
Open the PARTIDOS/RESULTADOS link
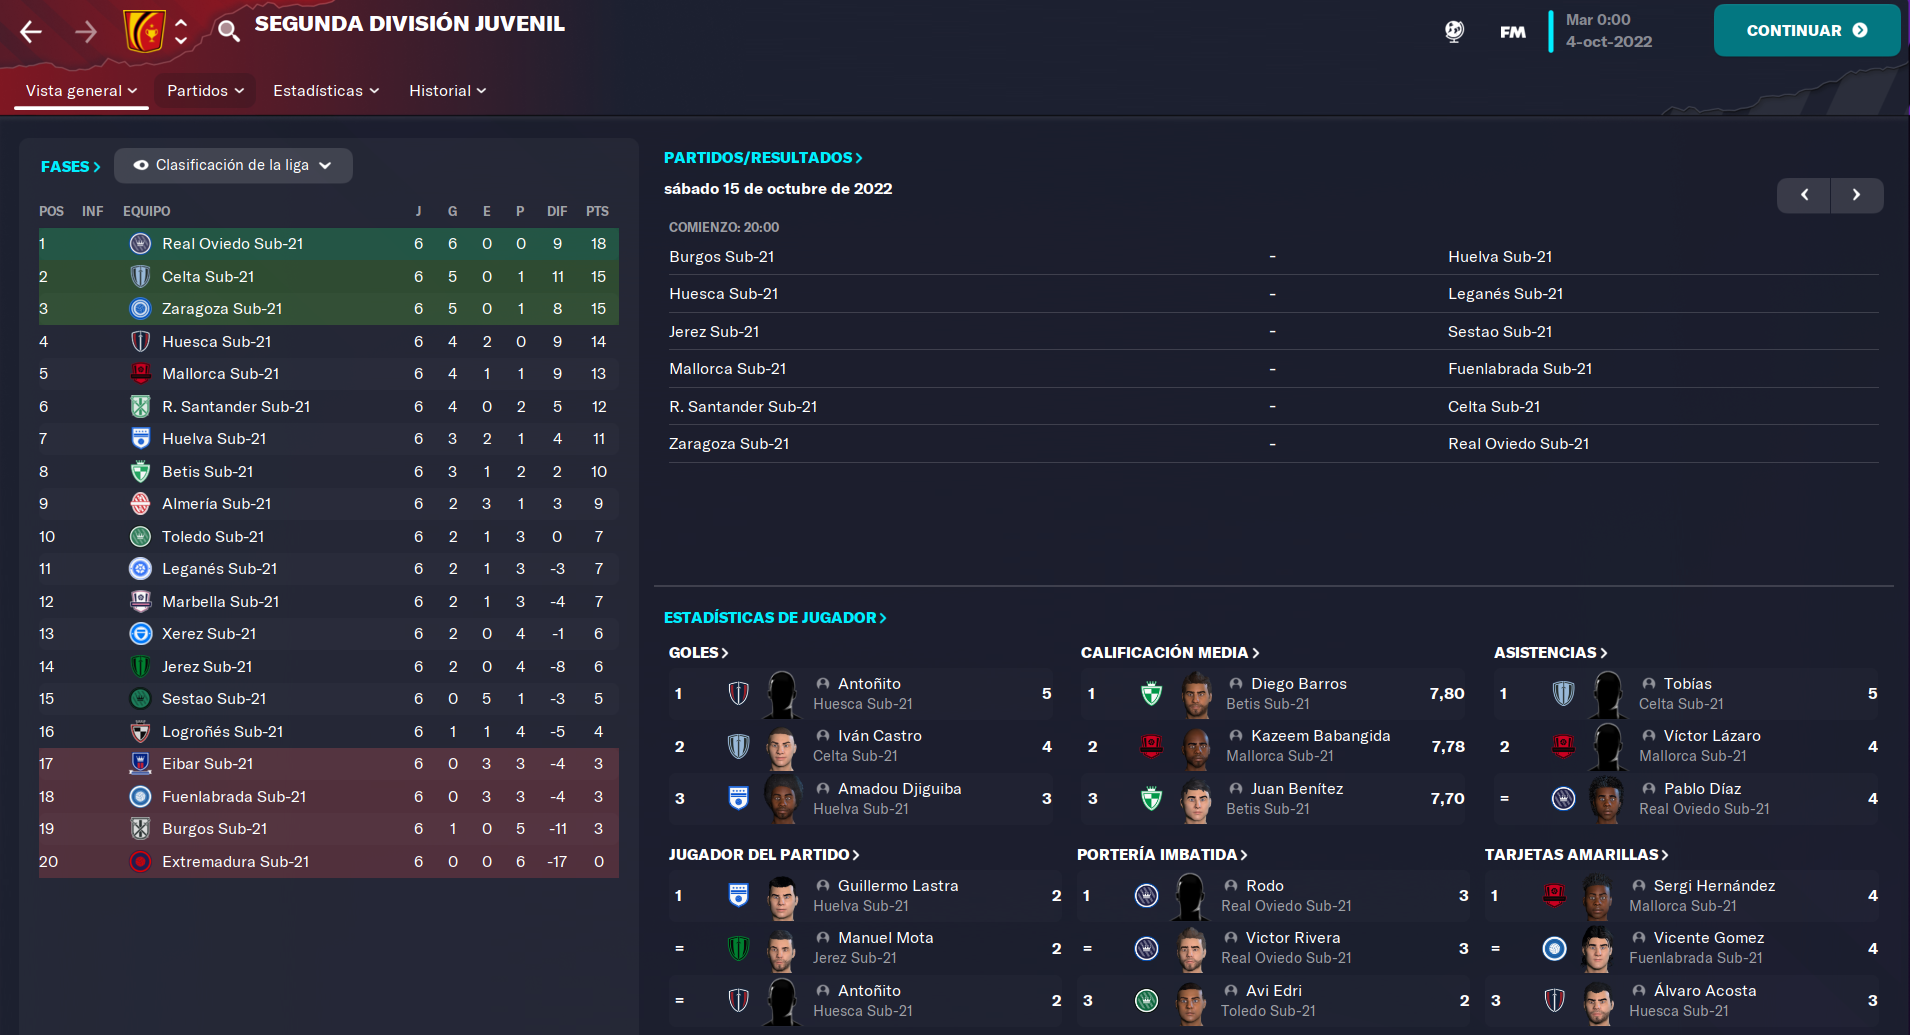[x=763, y=158]
